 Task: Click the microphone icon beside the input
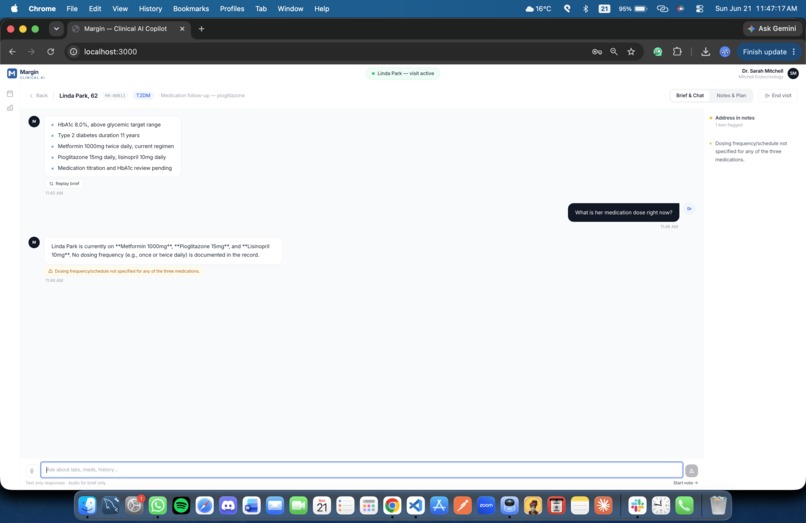click(32, 470)
